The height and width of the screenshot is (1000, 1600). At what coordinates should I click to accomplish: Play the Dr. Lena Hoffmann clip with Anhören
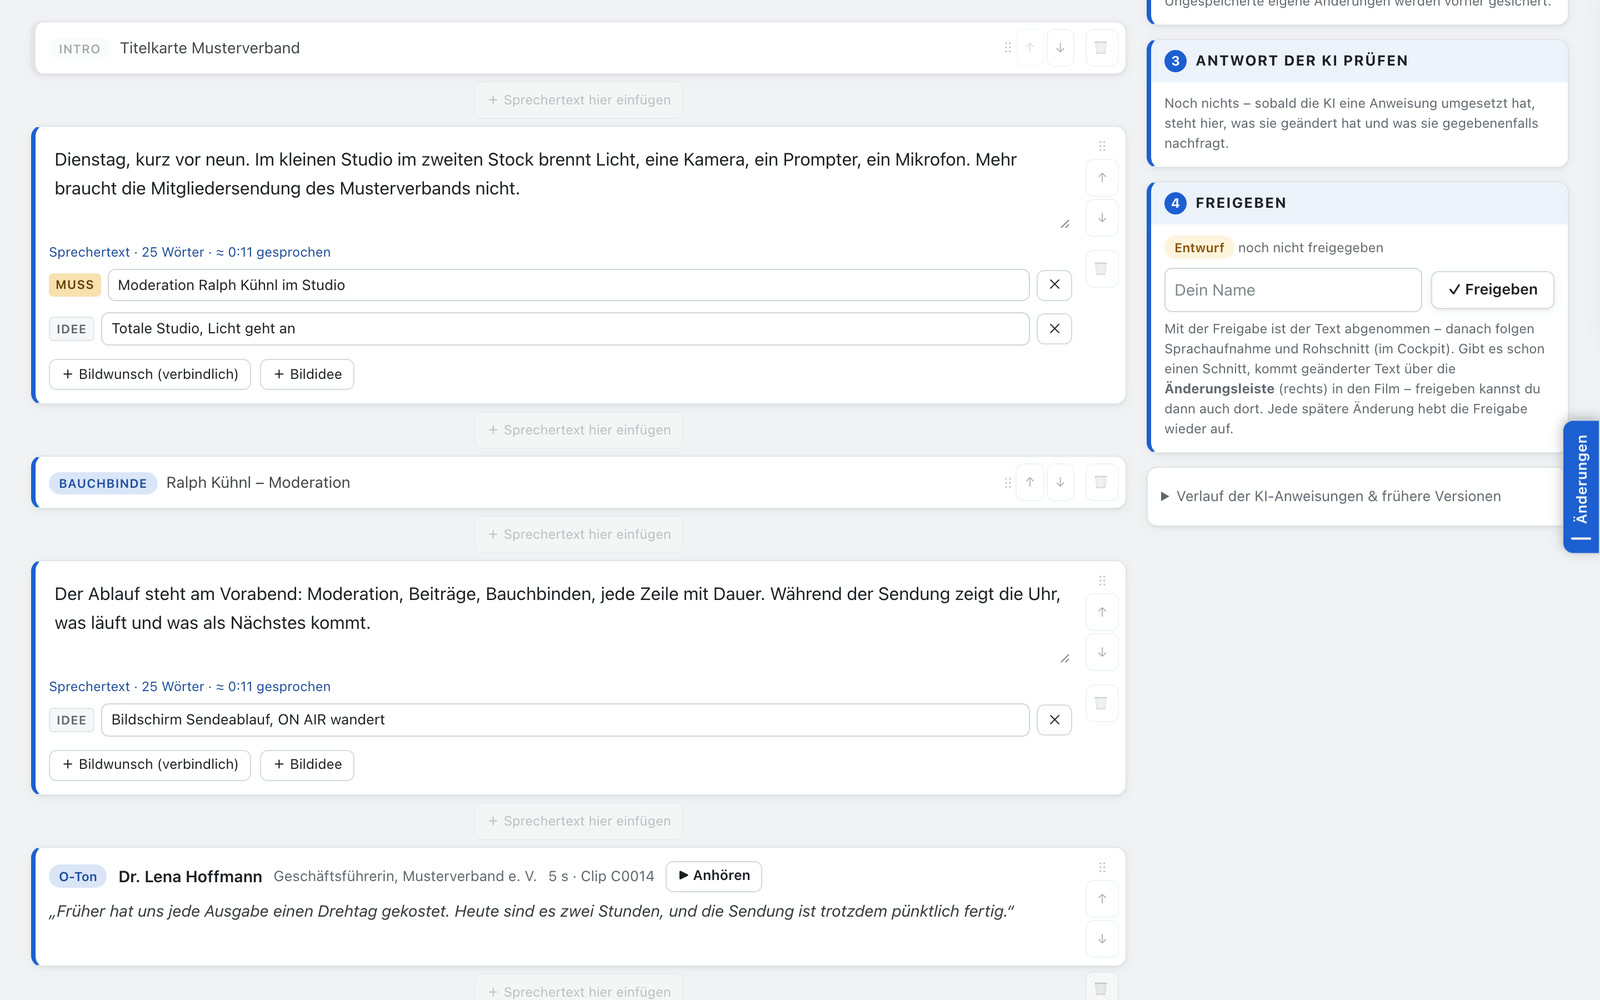(x=713, y=876)
